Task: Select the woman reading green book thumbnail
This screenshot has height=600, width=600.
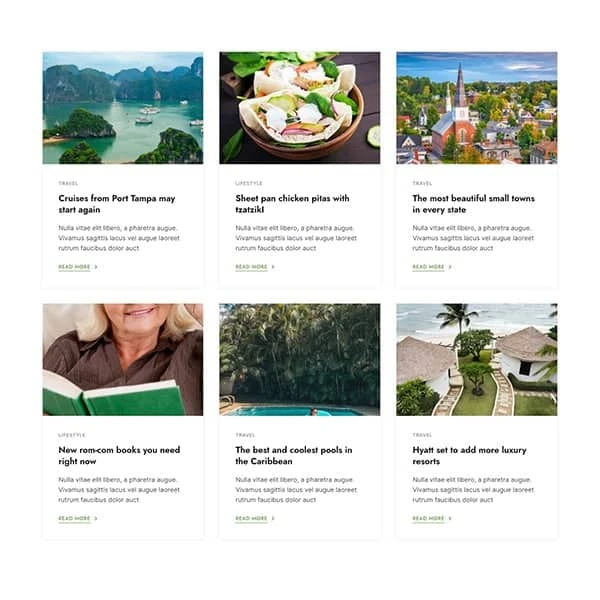Action: tap(123, 360)
